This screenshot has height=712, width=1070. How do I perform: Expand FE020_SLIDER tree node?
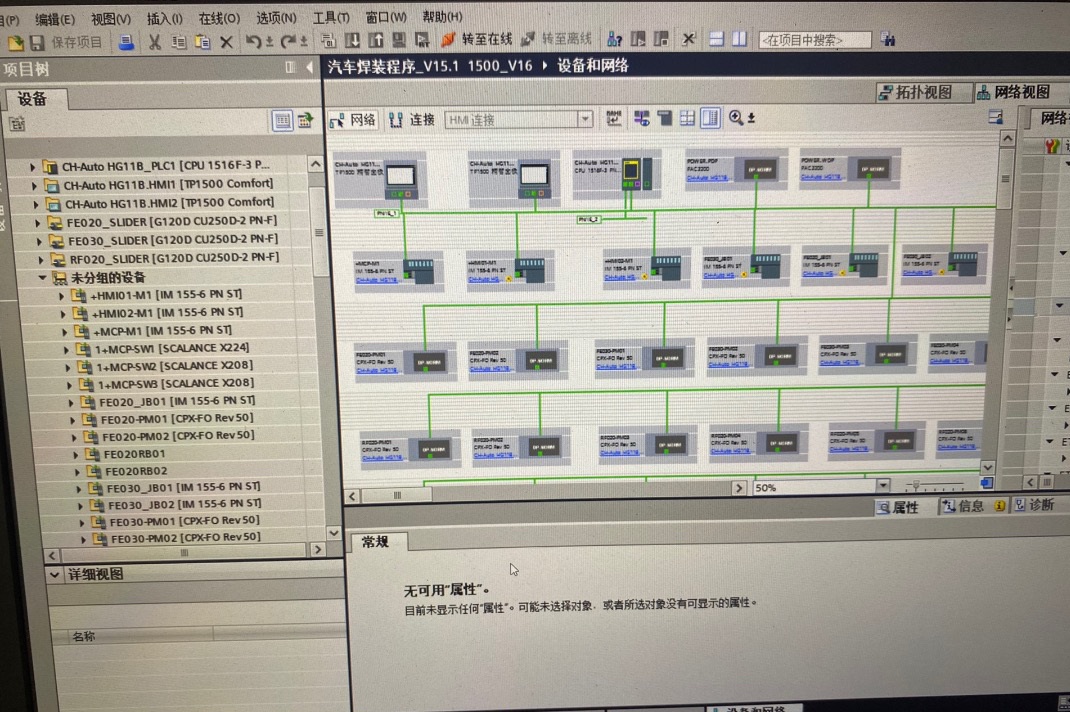(38, 223)
